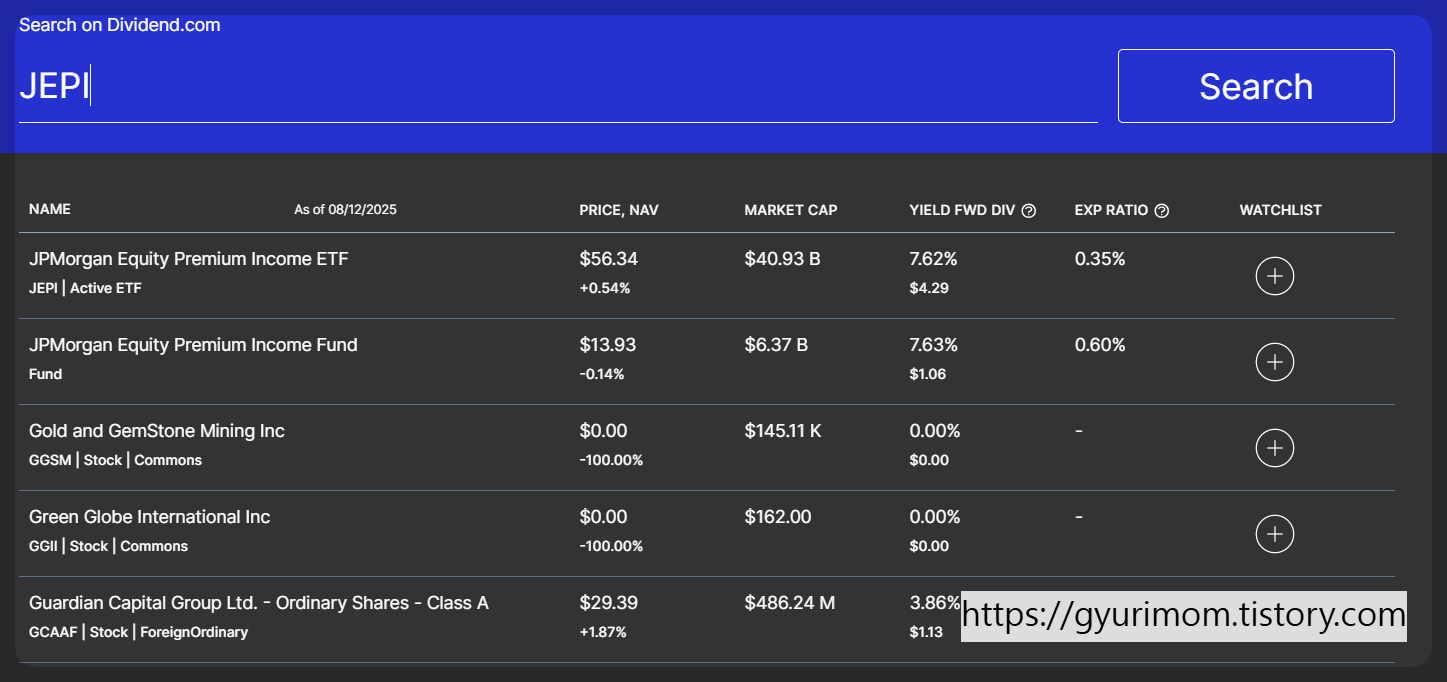Open Exp Ratio help tooltip icon
Screen dimensions: 1447x682
[1162, 211]
